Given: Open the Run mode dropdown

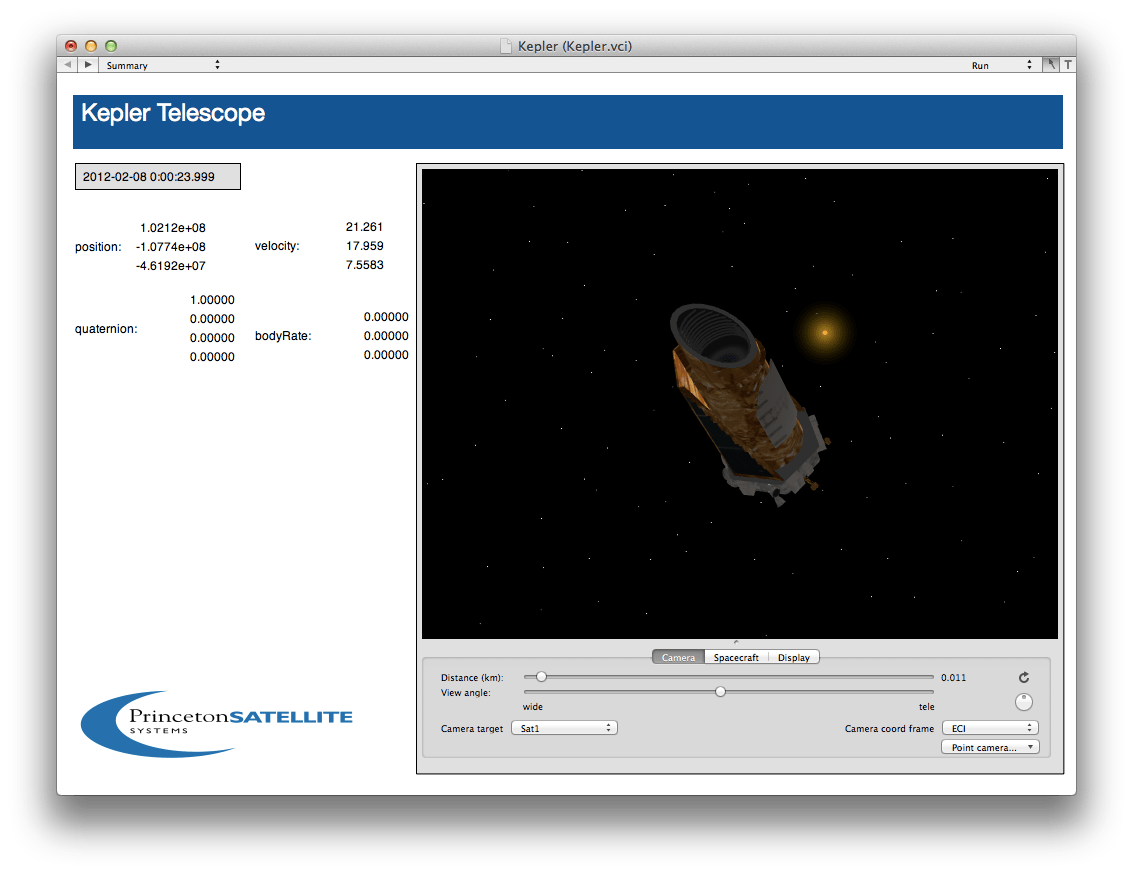Looking at the screenshot, I should (1001, 65).
